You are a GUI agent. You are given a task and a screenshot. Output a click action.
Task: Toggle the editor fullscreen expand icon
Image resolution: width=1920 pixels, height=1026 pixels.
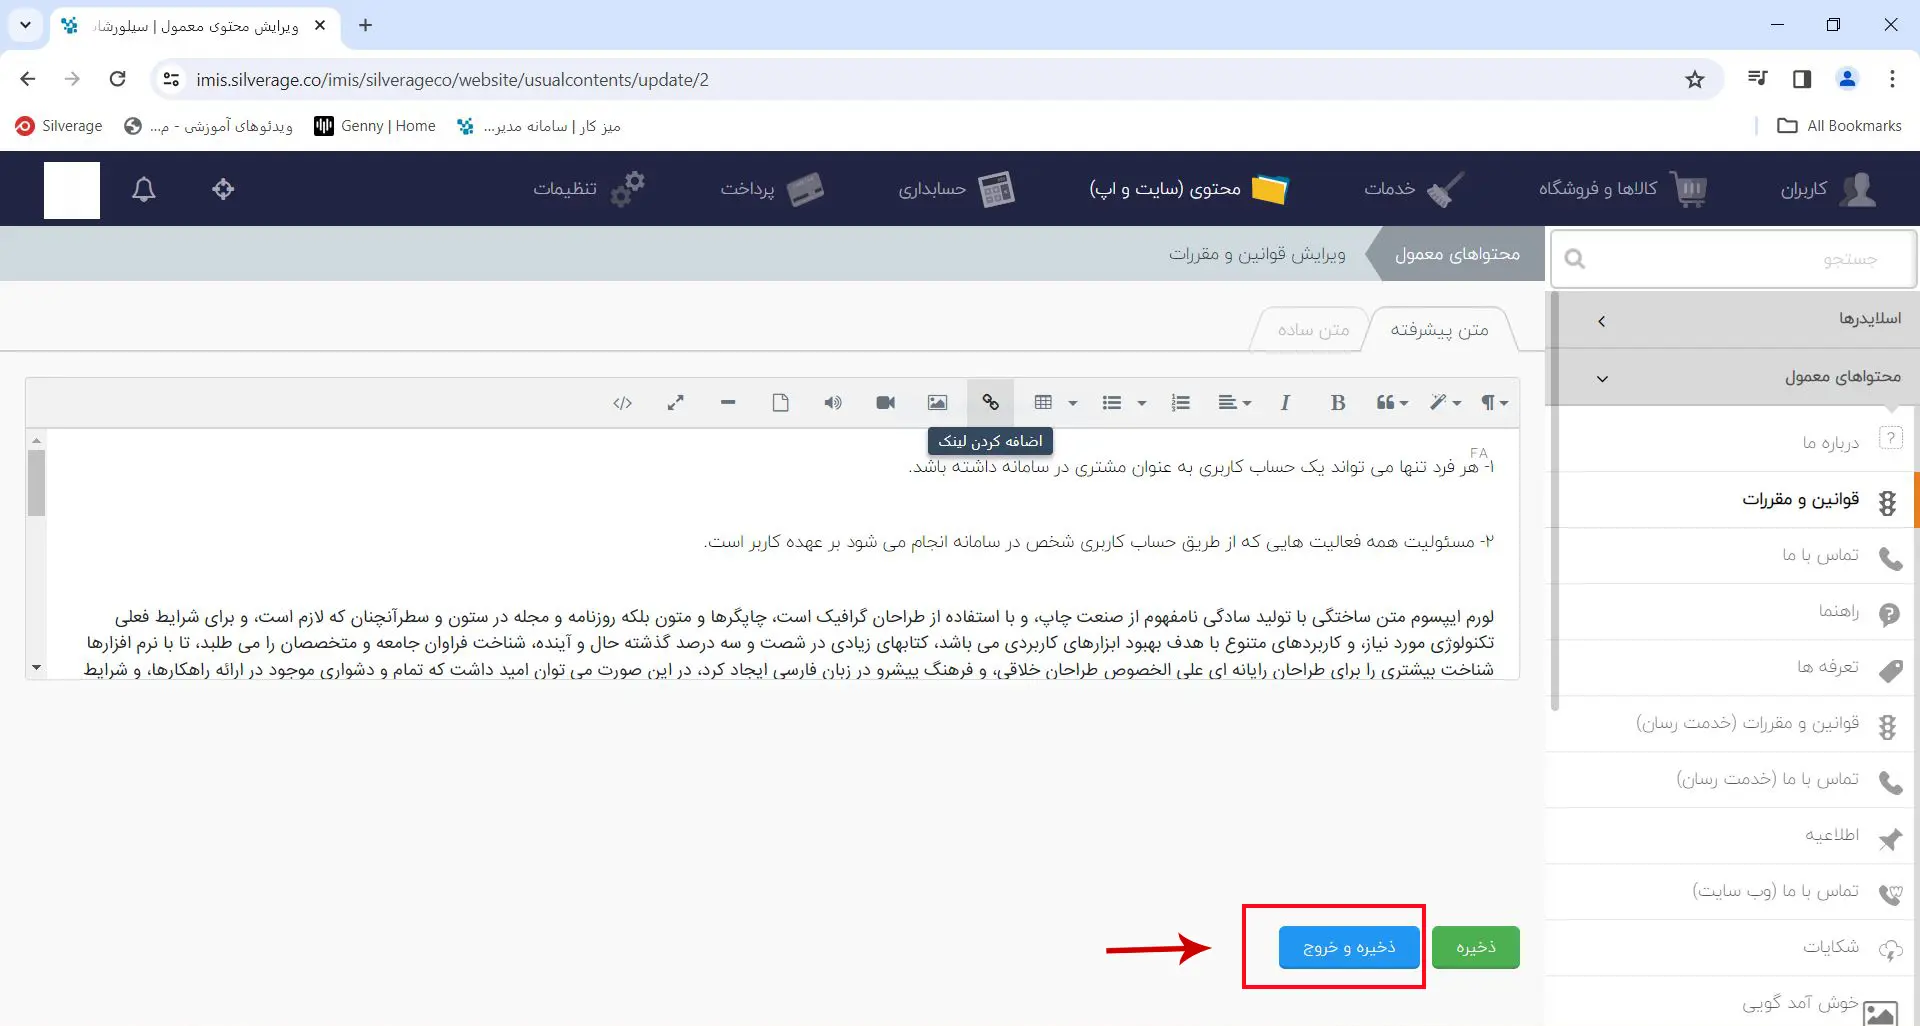[676, 402]
